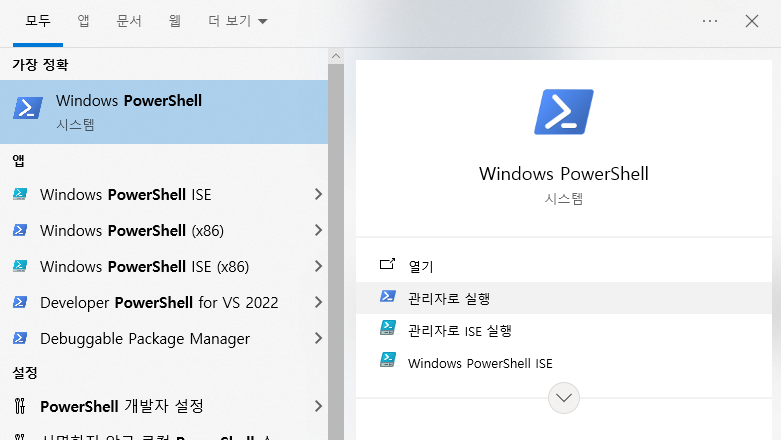Click the Windows PowerShell (x86) app icon

(20, 230)
